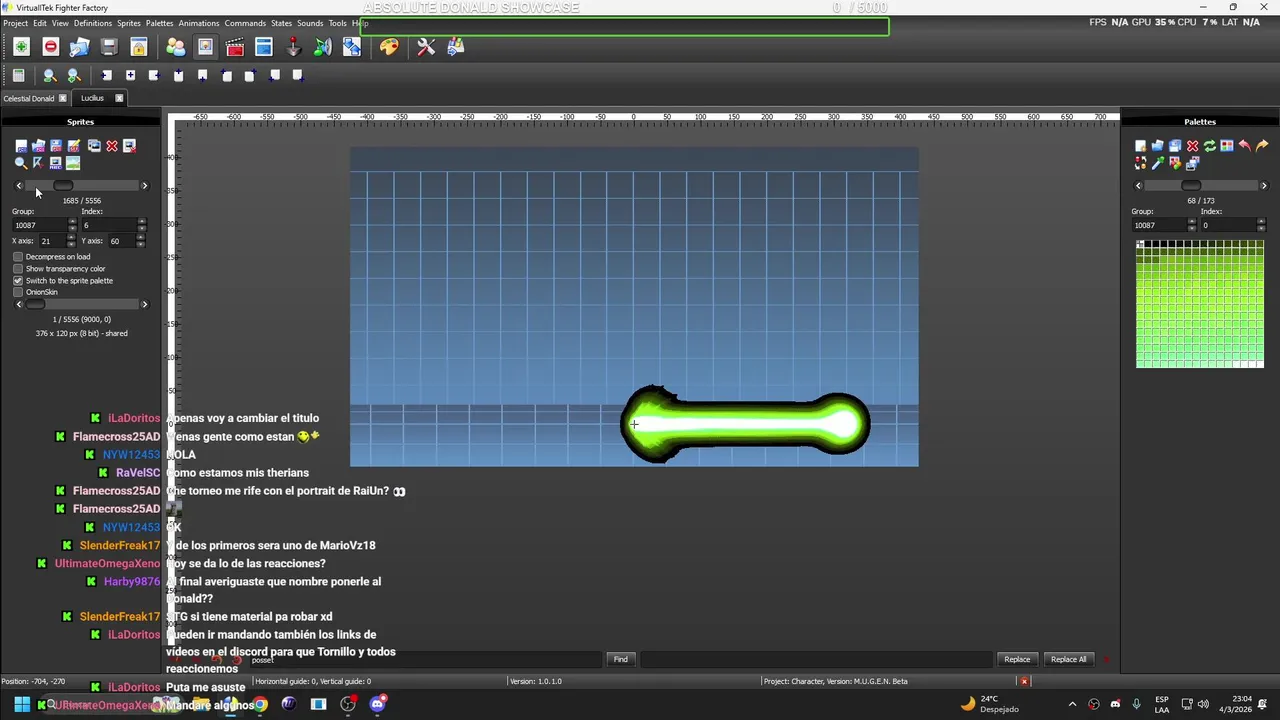Viewport: 1280px width, 720px height.
Task: Open Tools with the wrench and screwdriver icon
Action: coord(426,47)
